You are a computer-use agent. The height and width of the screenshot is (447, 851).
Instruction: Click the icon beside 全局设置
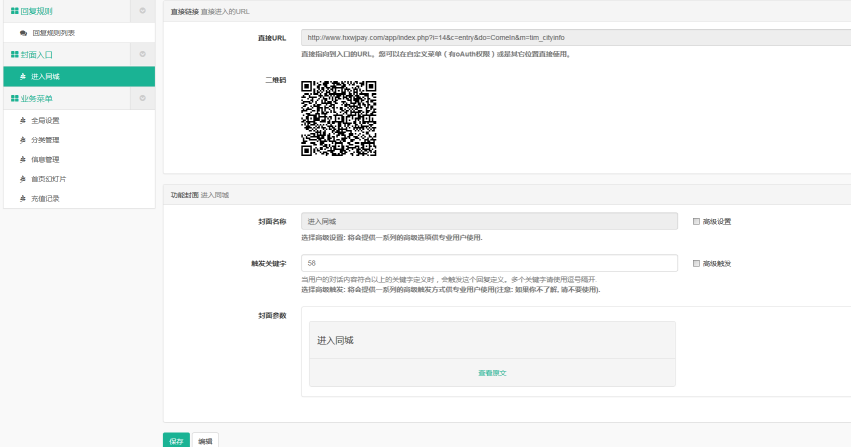pyautogui.click(x=23, y=120)
